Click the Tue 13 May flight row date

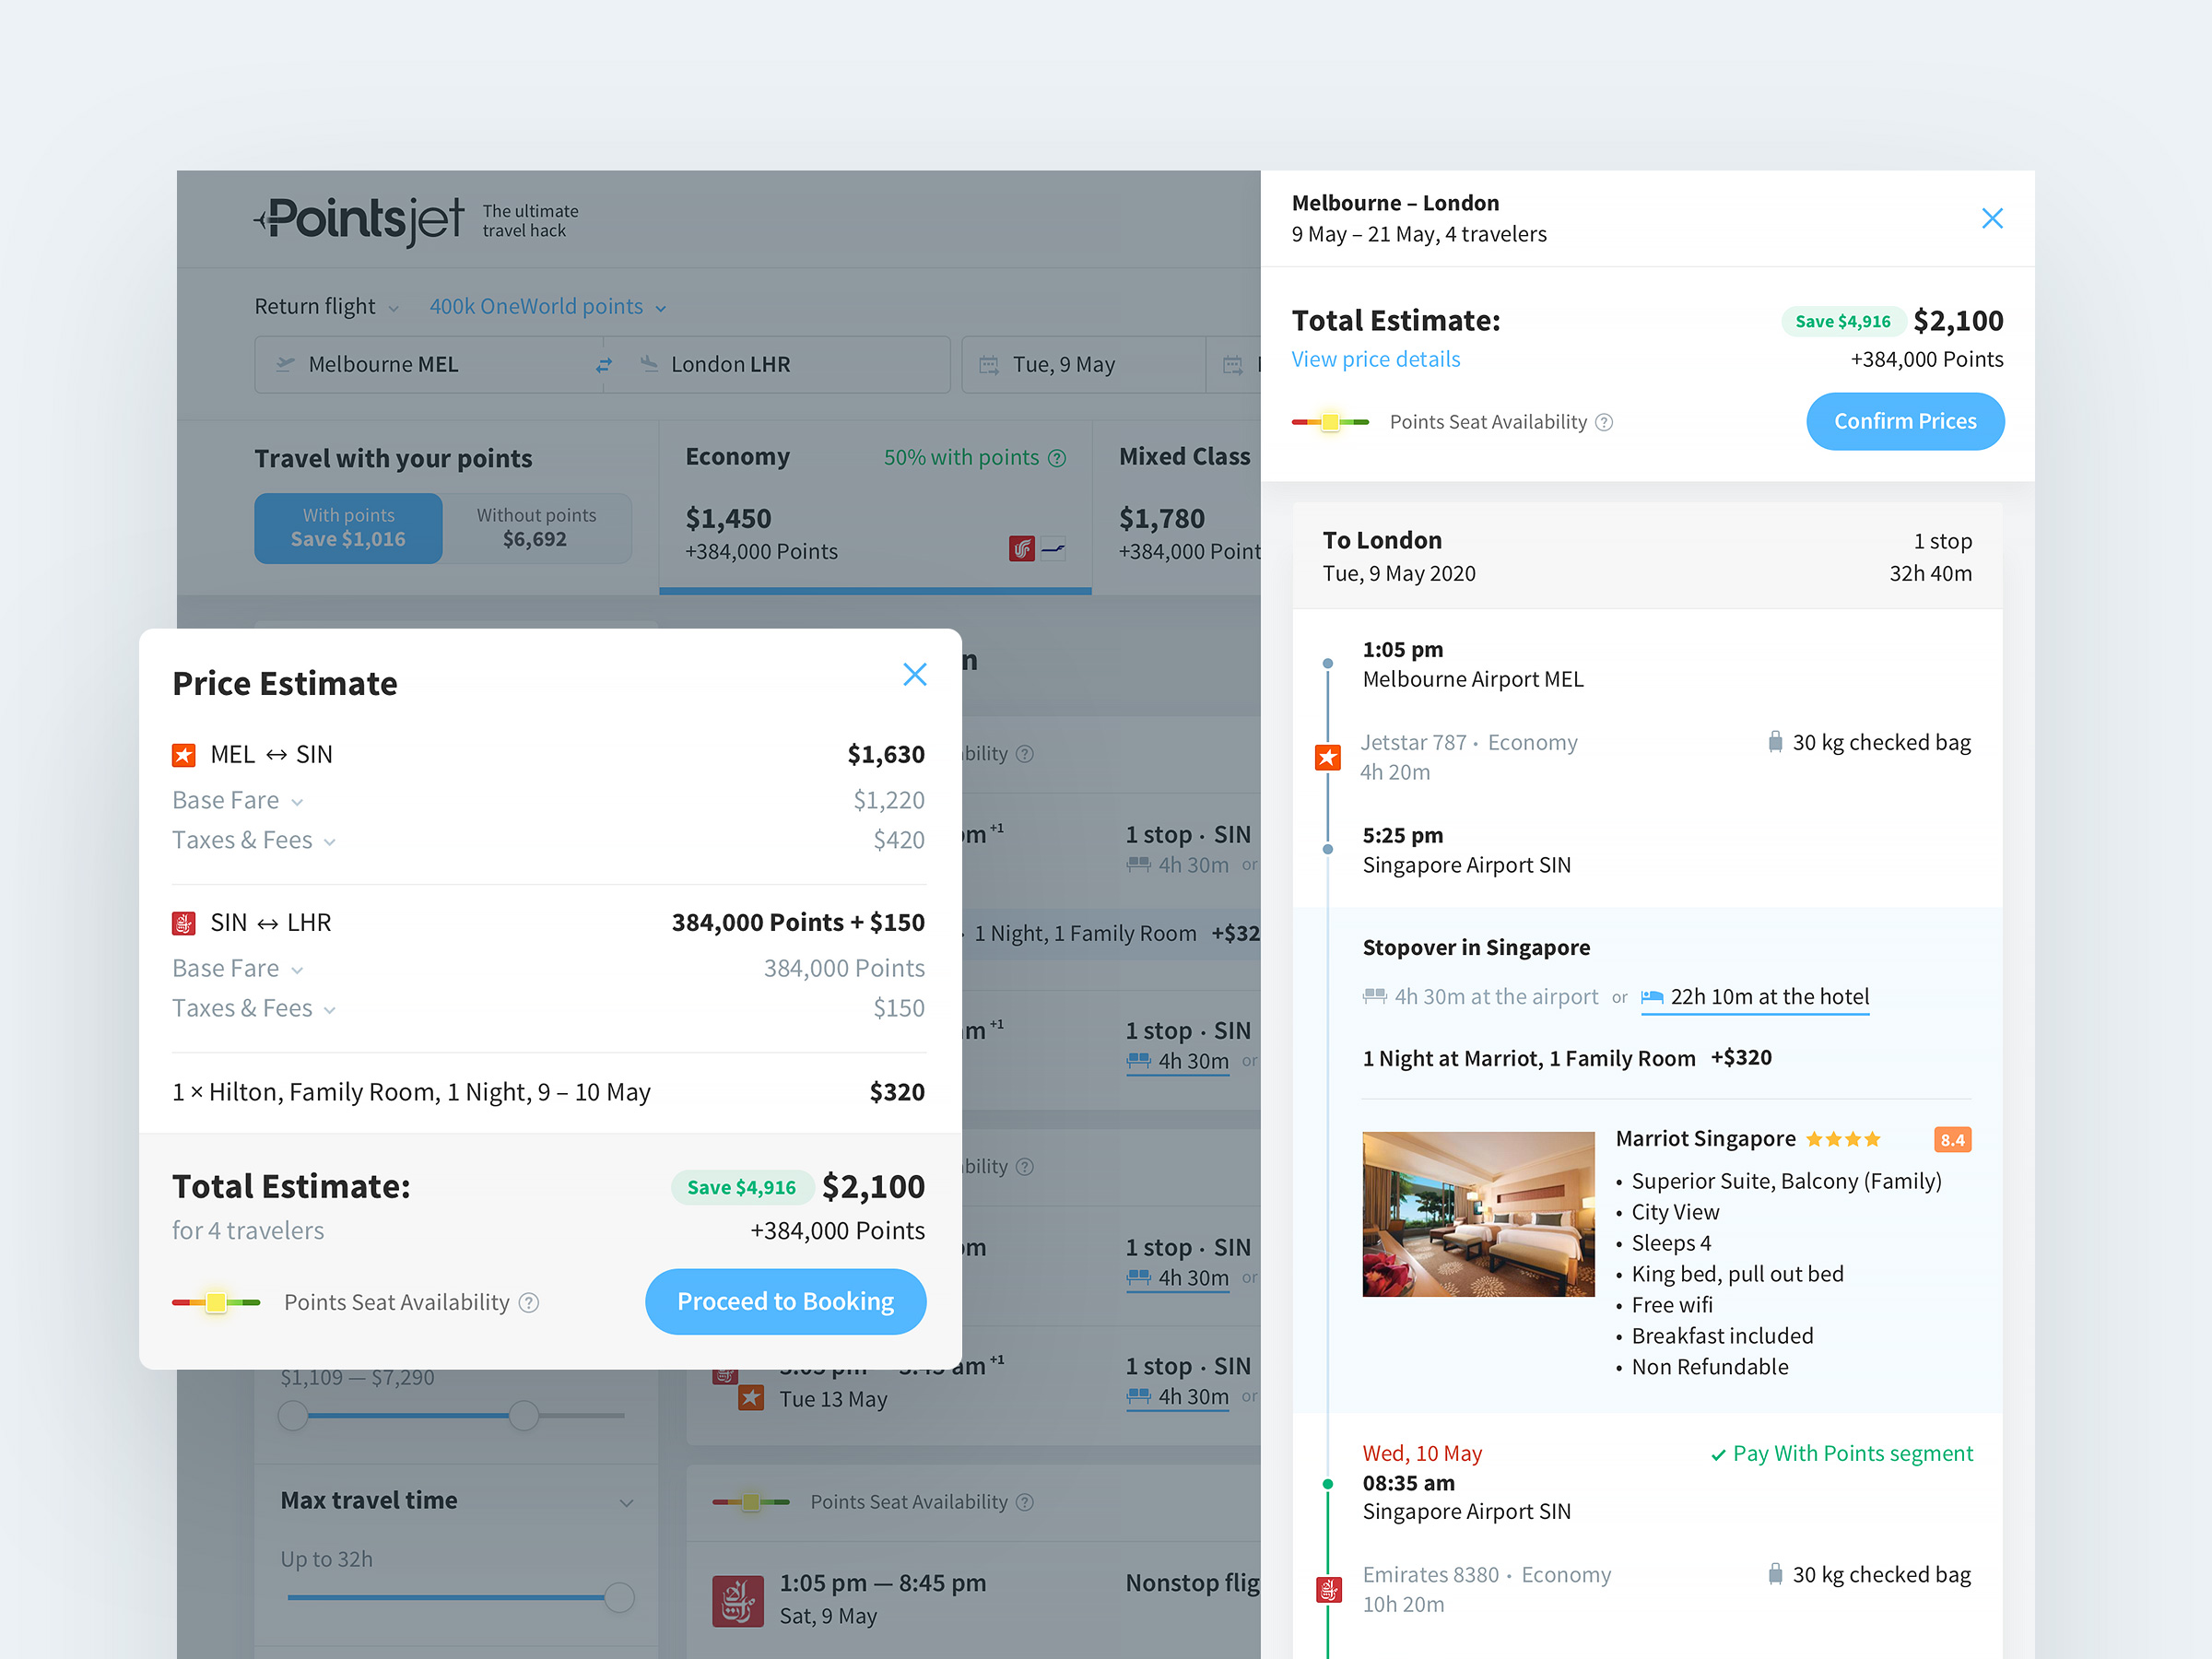833,1399
